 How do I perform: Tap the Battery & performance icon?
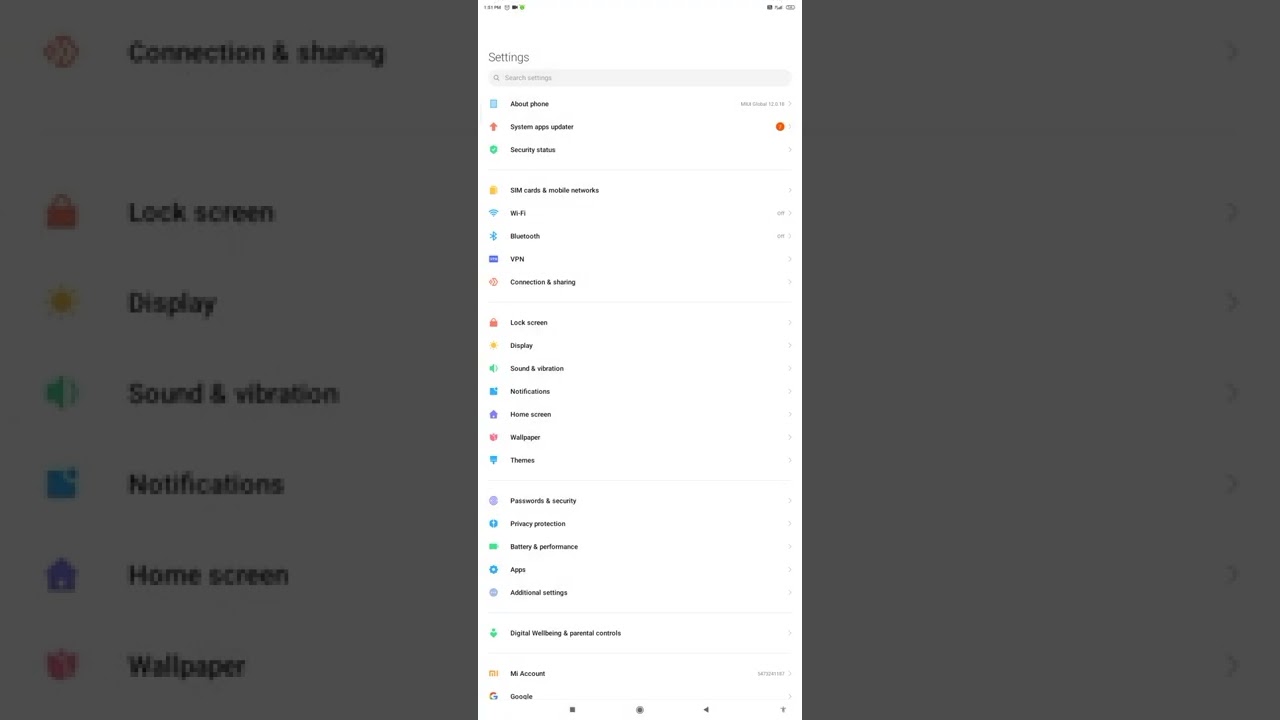pyautogui.click(x=493, y=547)
